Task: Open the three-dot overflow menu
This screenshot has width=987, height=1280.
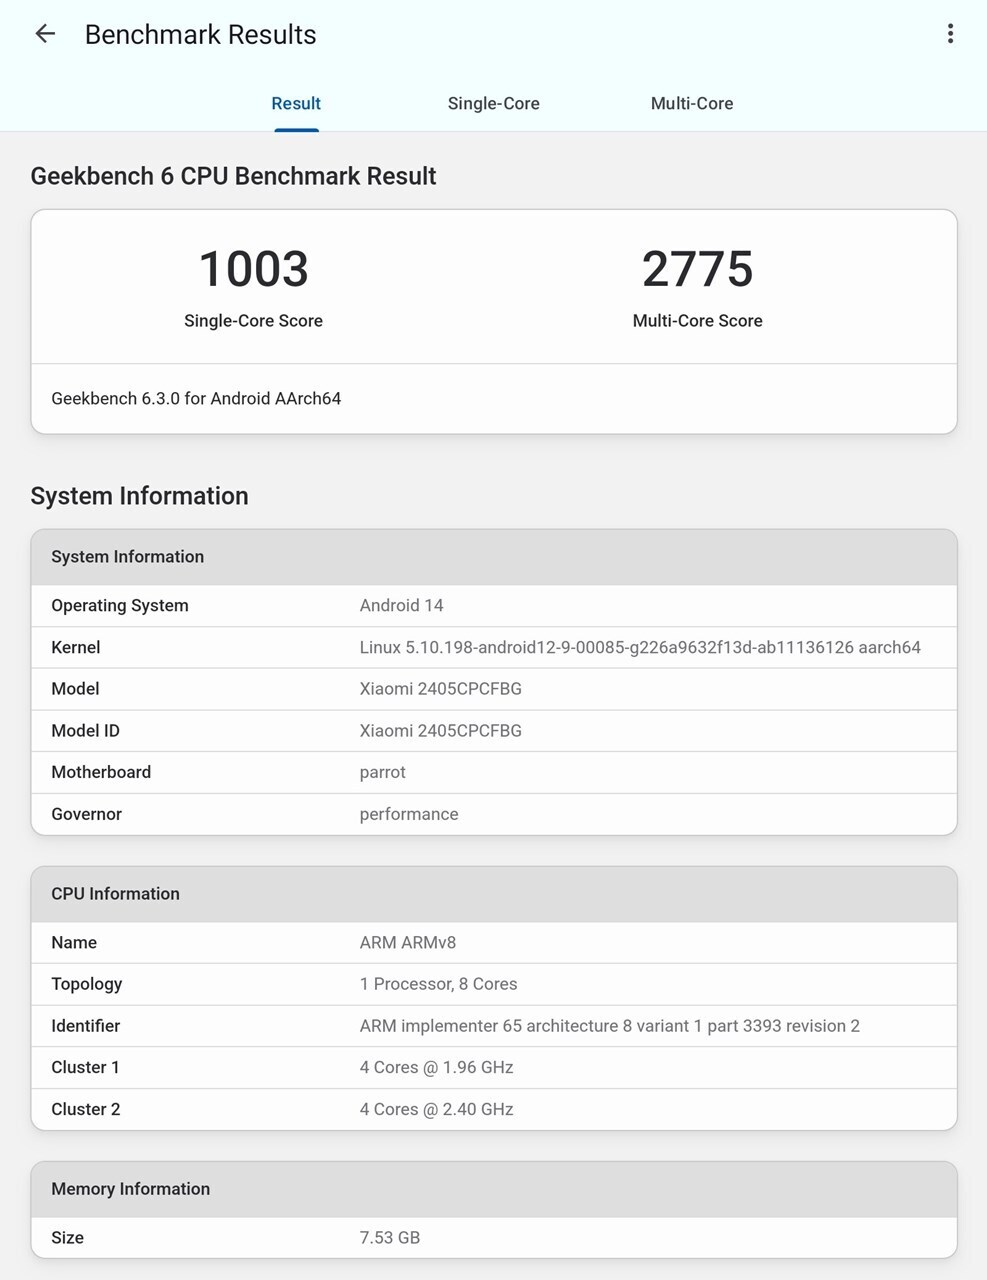Action: (x=950, y=34)
